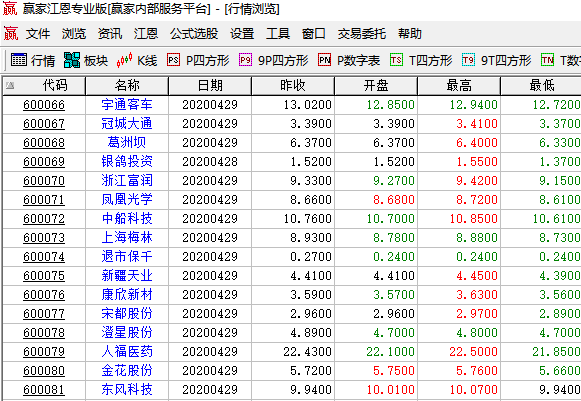The image size is (581, 401).
Task: Select stock name 金花股份
Action: [x=127, y=371]
